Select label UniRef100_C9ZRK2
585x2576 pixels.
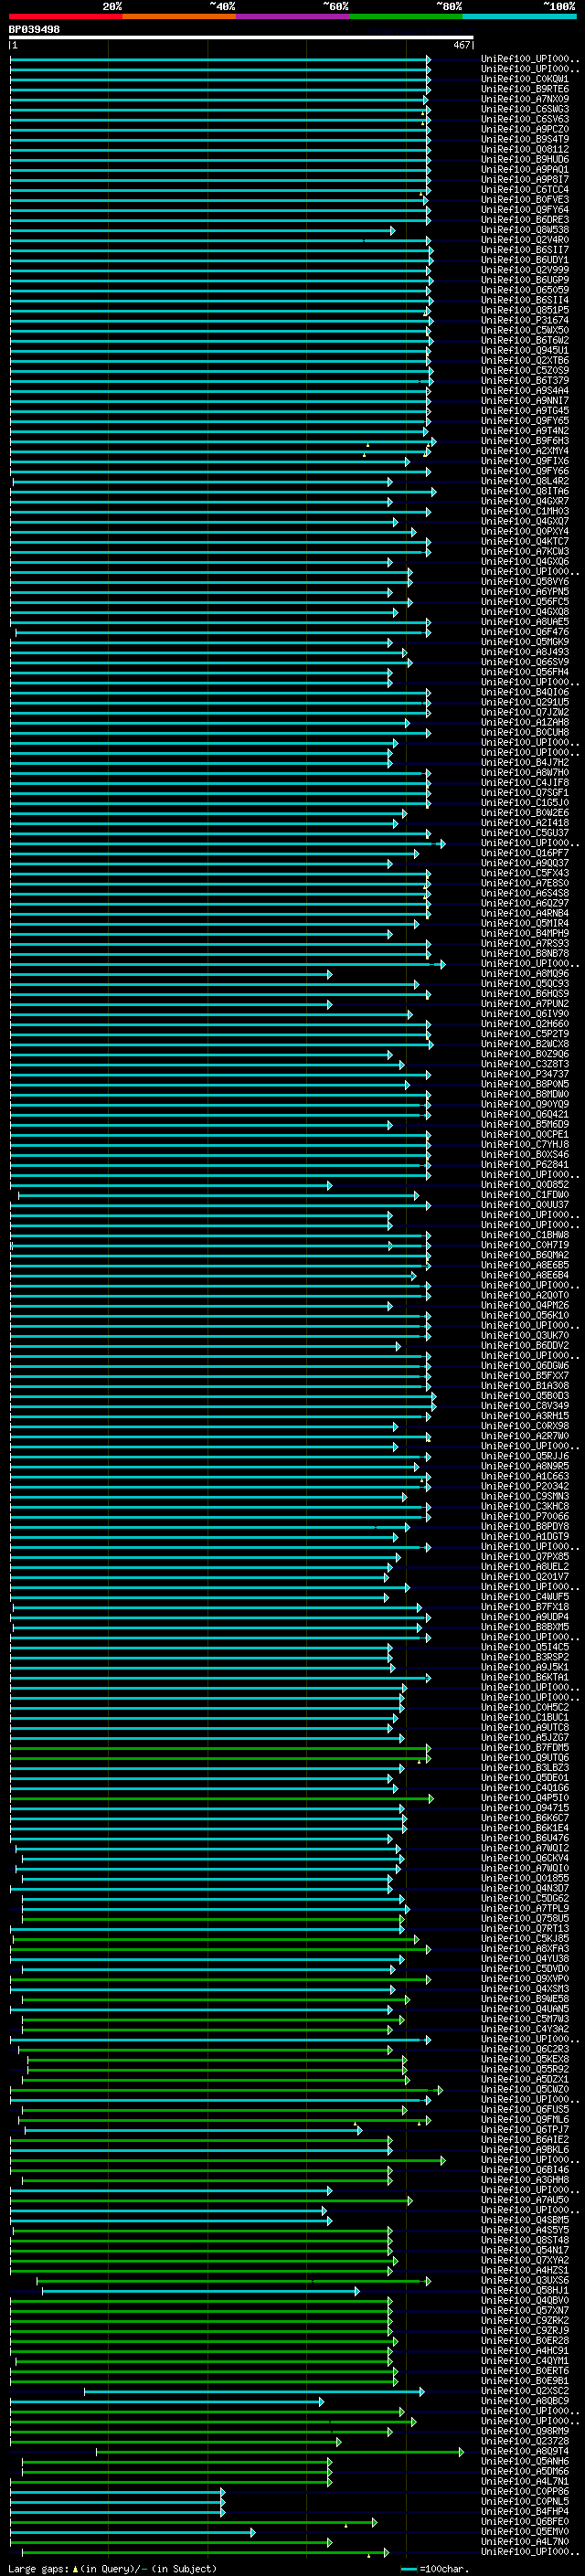(525, 2320)
